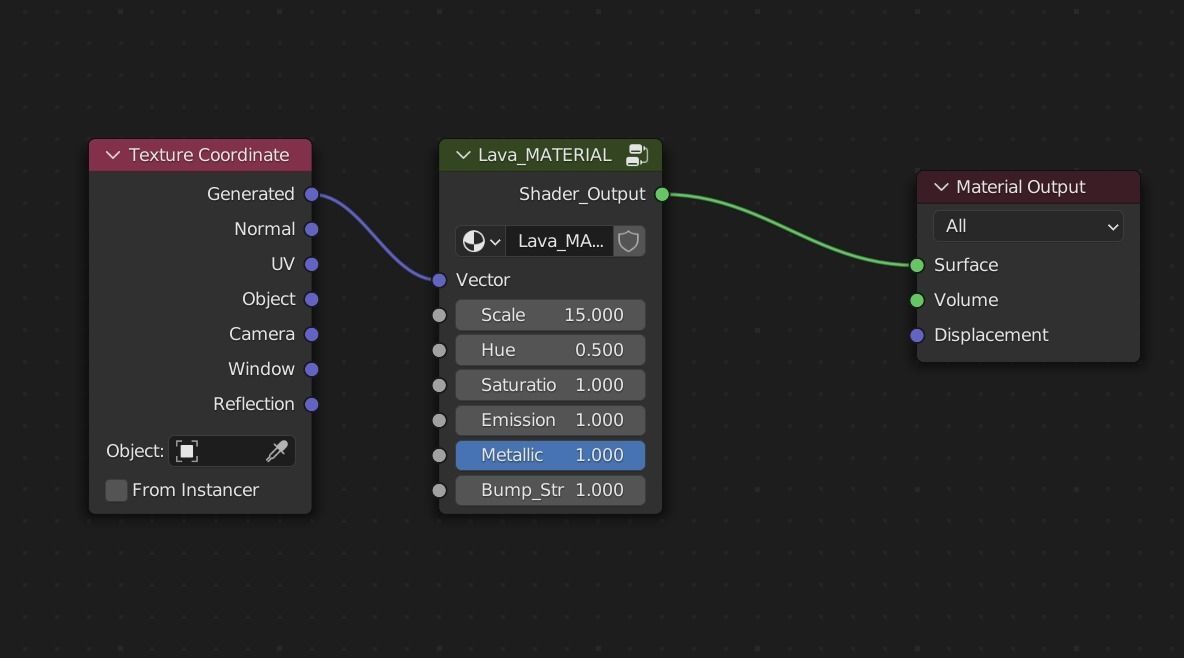Click the Displacement label

(x=991, y=335)
